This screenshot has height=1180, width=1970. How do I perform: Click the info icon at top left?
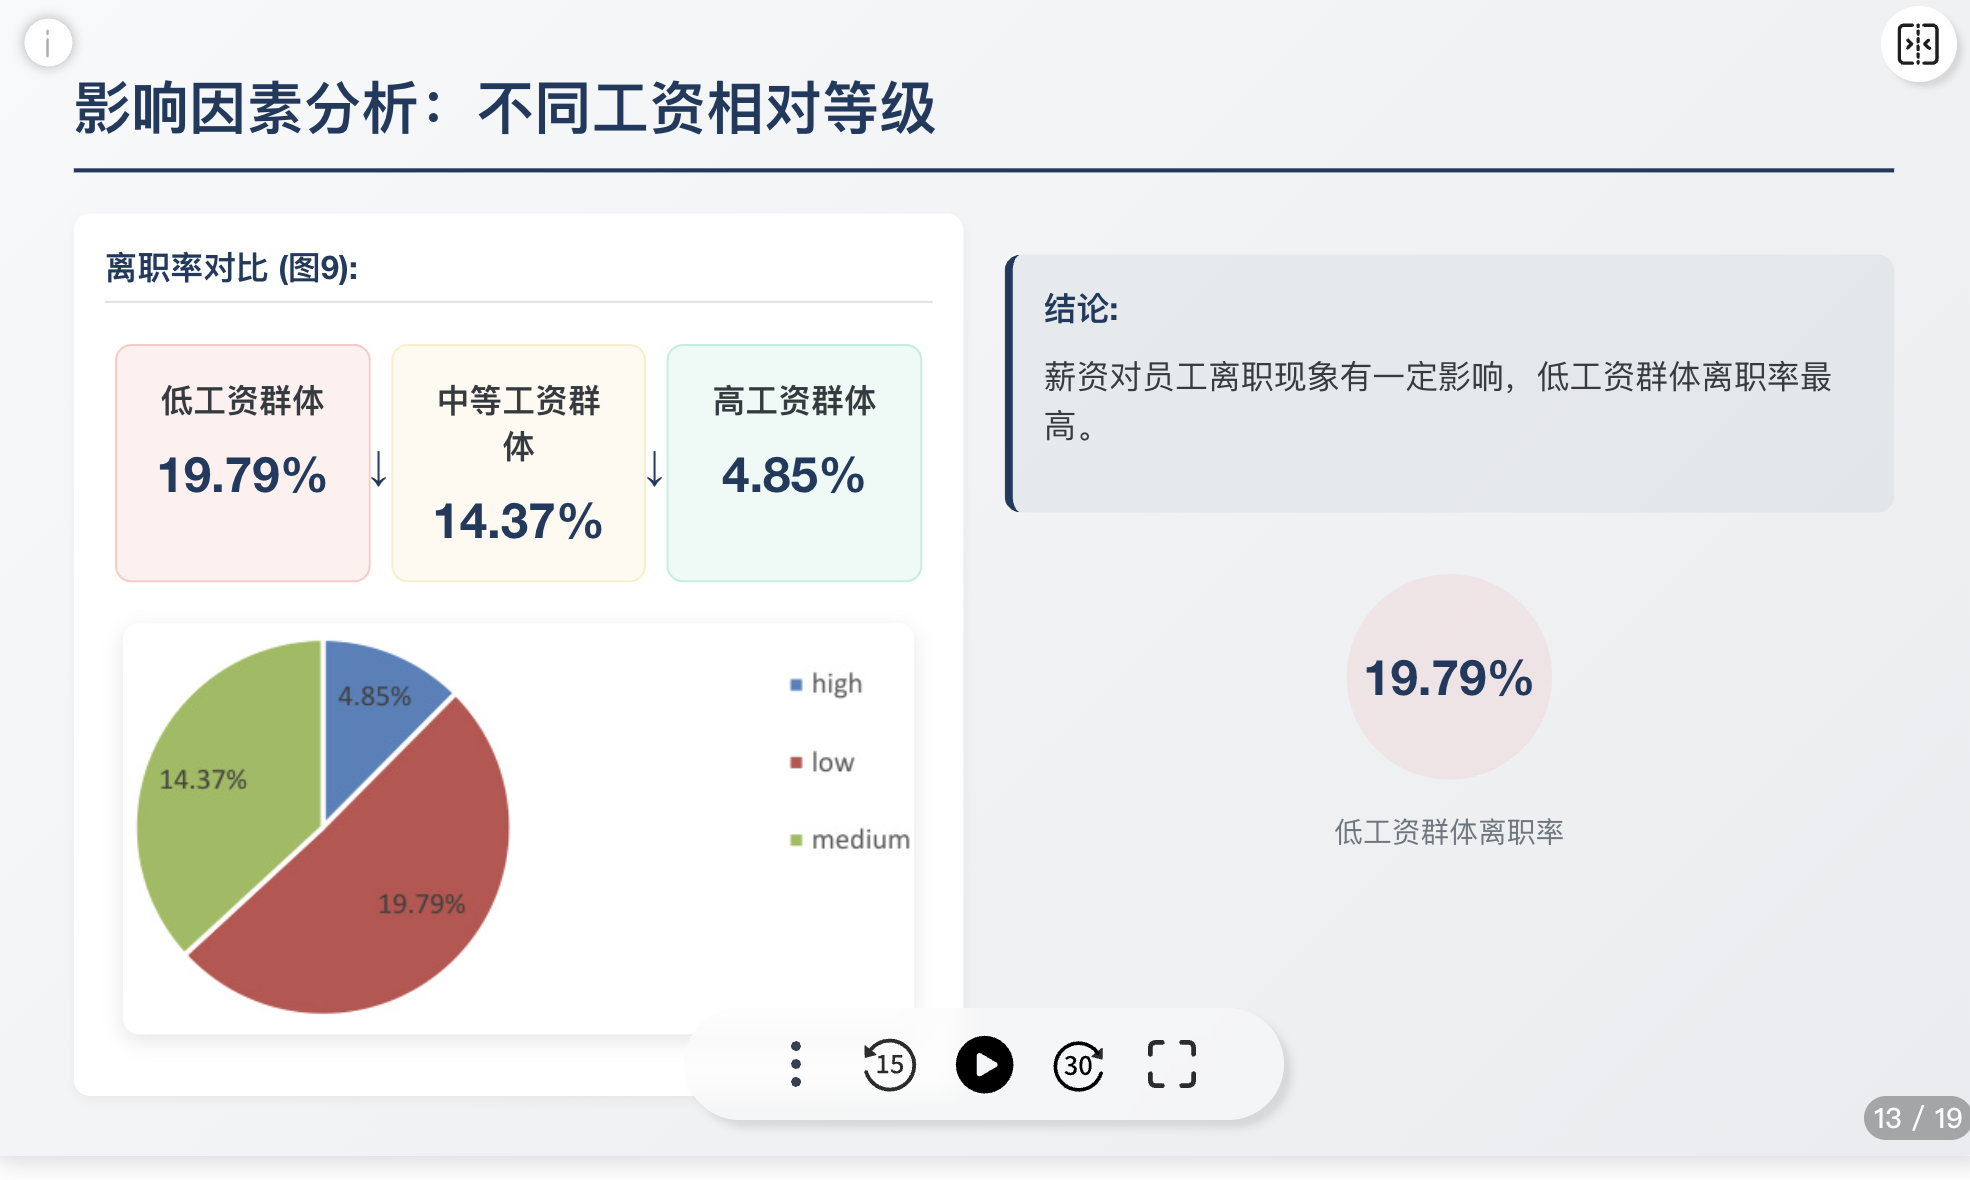coord(48,43)
